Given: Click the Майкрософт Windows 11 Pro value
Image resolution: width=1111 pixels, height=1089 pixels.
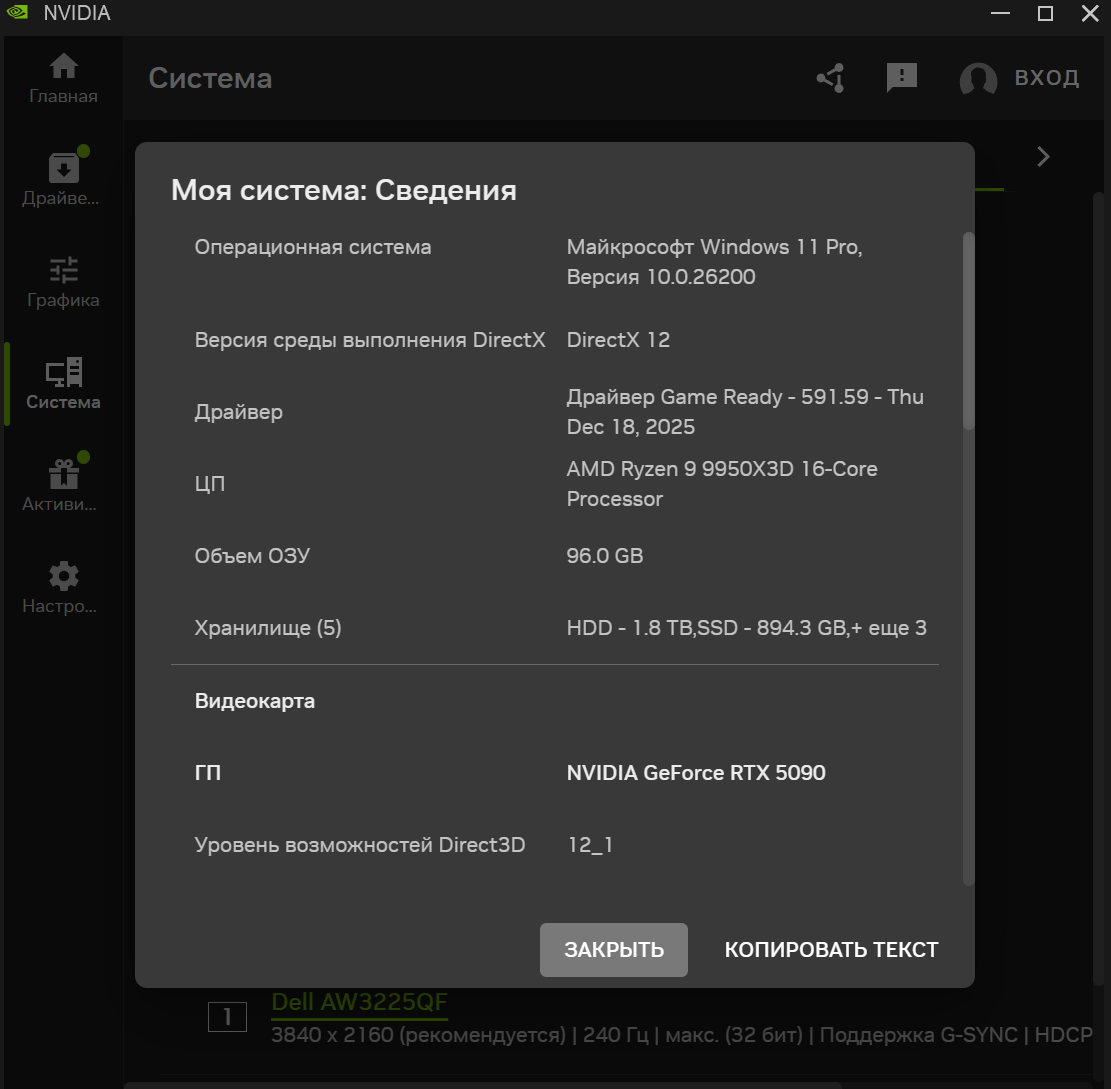Looking at the screenshot, I should [714, 261].
